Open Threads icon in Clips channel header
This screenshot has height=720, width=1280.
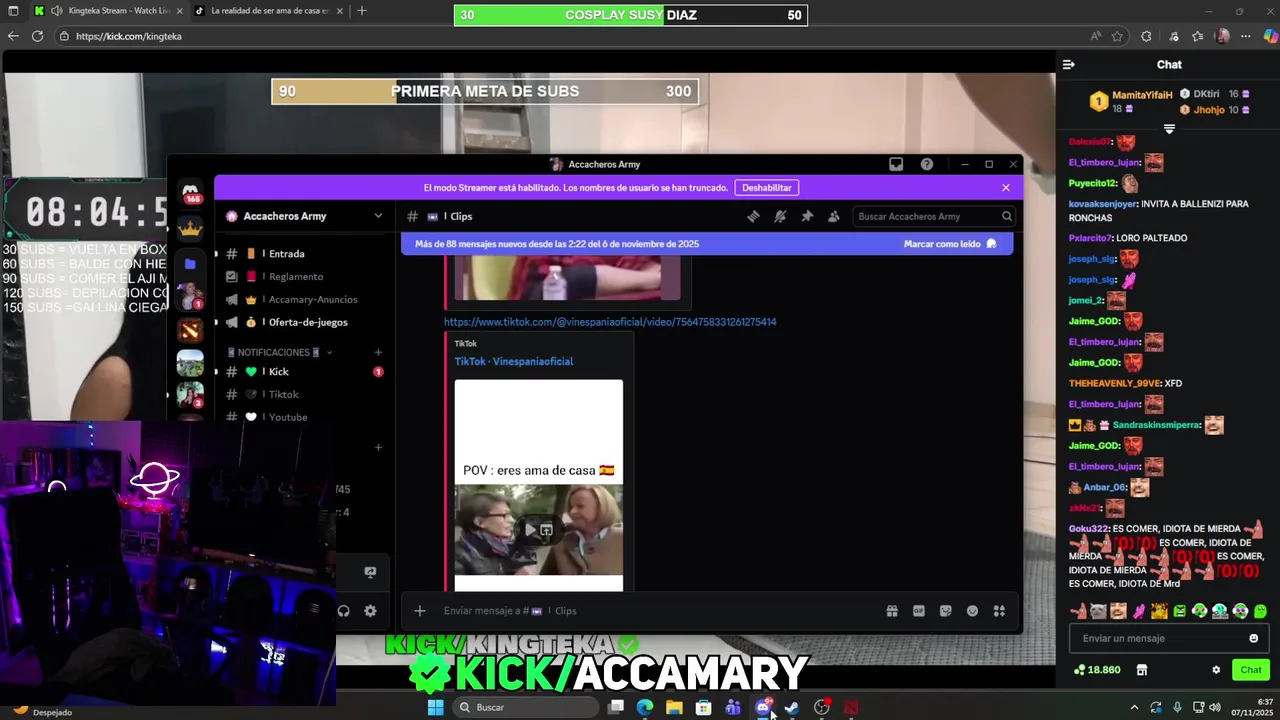point(753,216)
